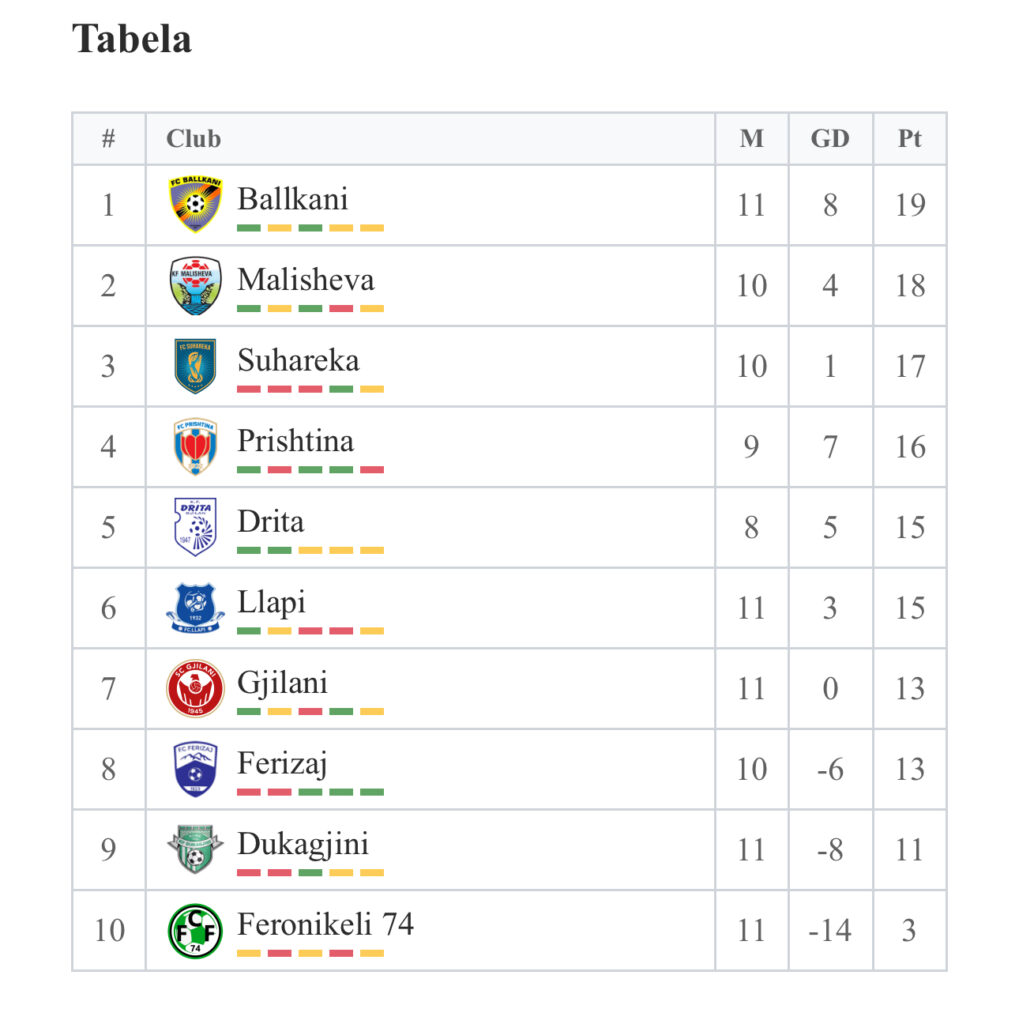
Task: Click the Dukagjini green crest
Action: tap(195, 850)
